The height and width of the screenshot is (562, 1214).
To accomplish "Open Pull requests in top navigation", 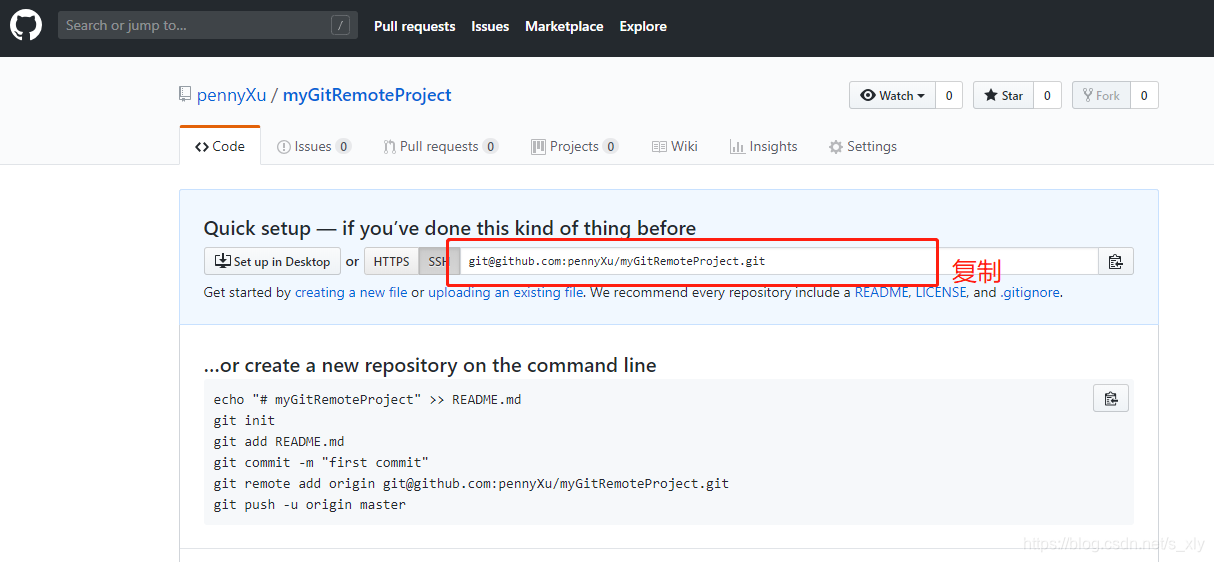I will [414, 26].
